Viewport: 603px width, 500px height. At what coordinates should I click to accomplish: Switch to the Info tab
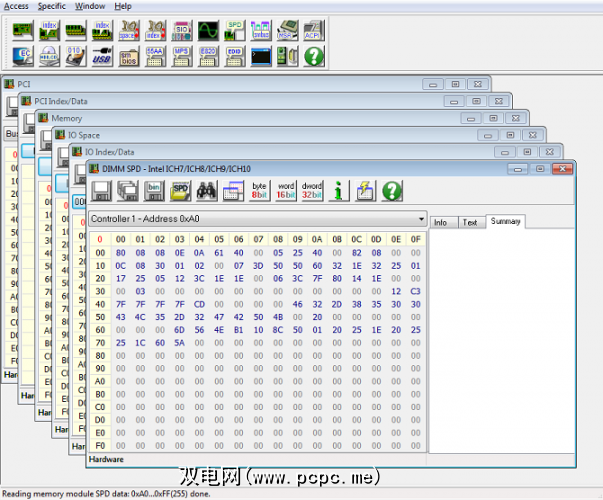tap(440, 222)
